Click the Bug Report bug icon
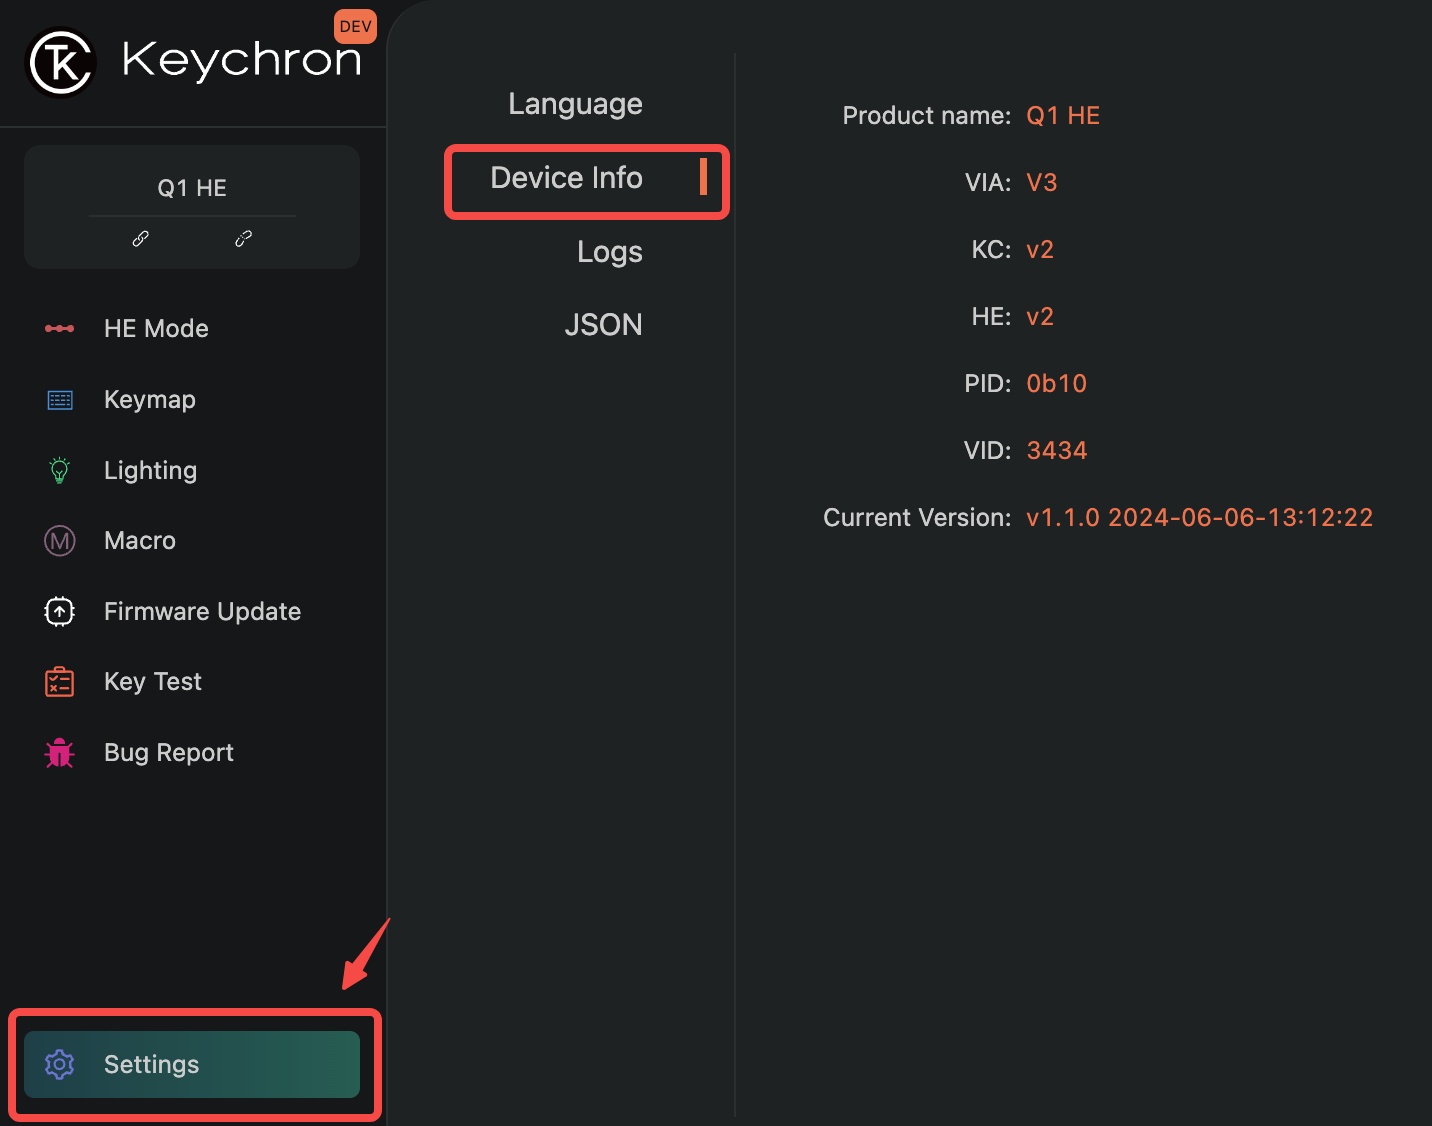 pos(60,753)
